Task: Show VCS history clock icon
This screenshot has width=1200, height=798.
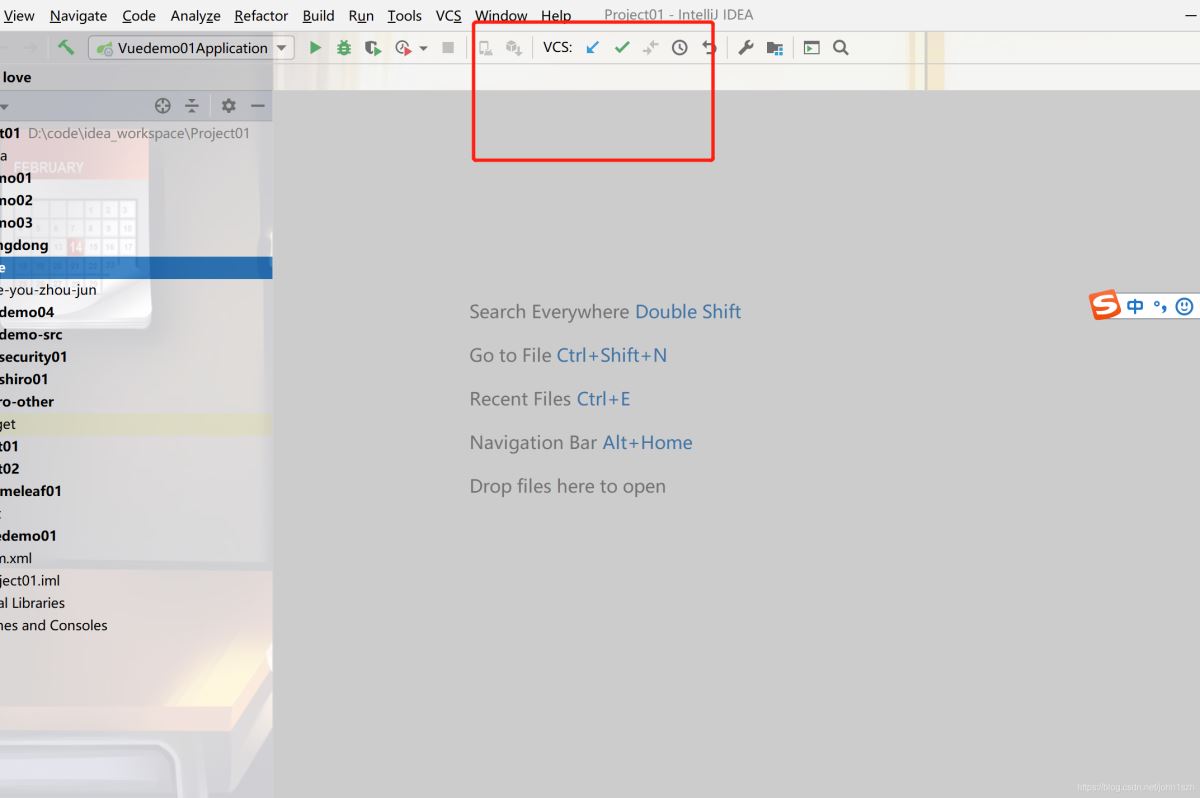Action: tap(680, 47)
